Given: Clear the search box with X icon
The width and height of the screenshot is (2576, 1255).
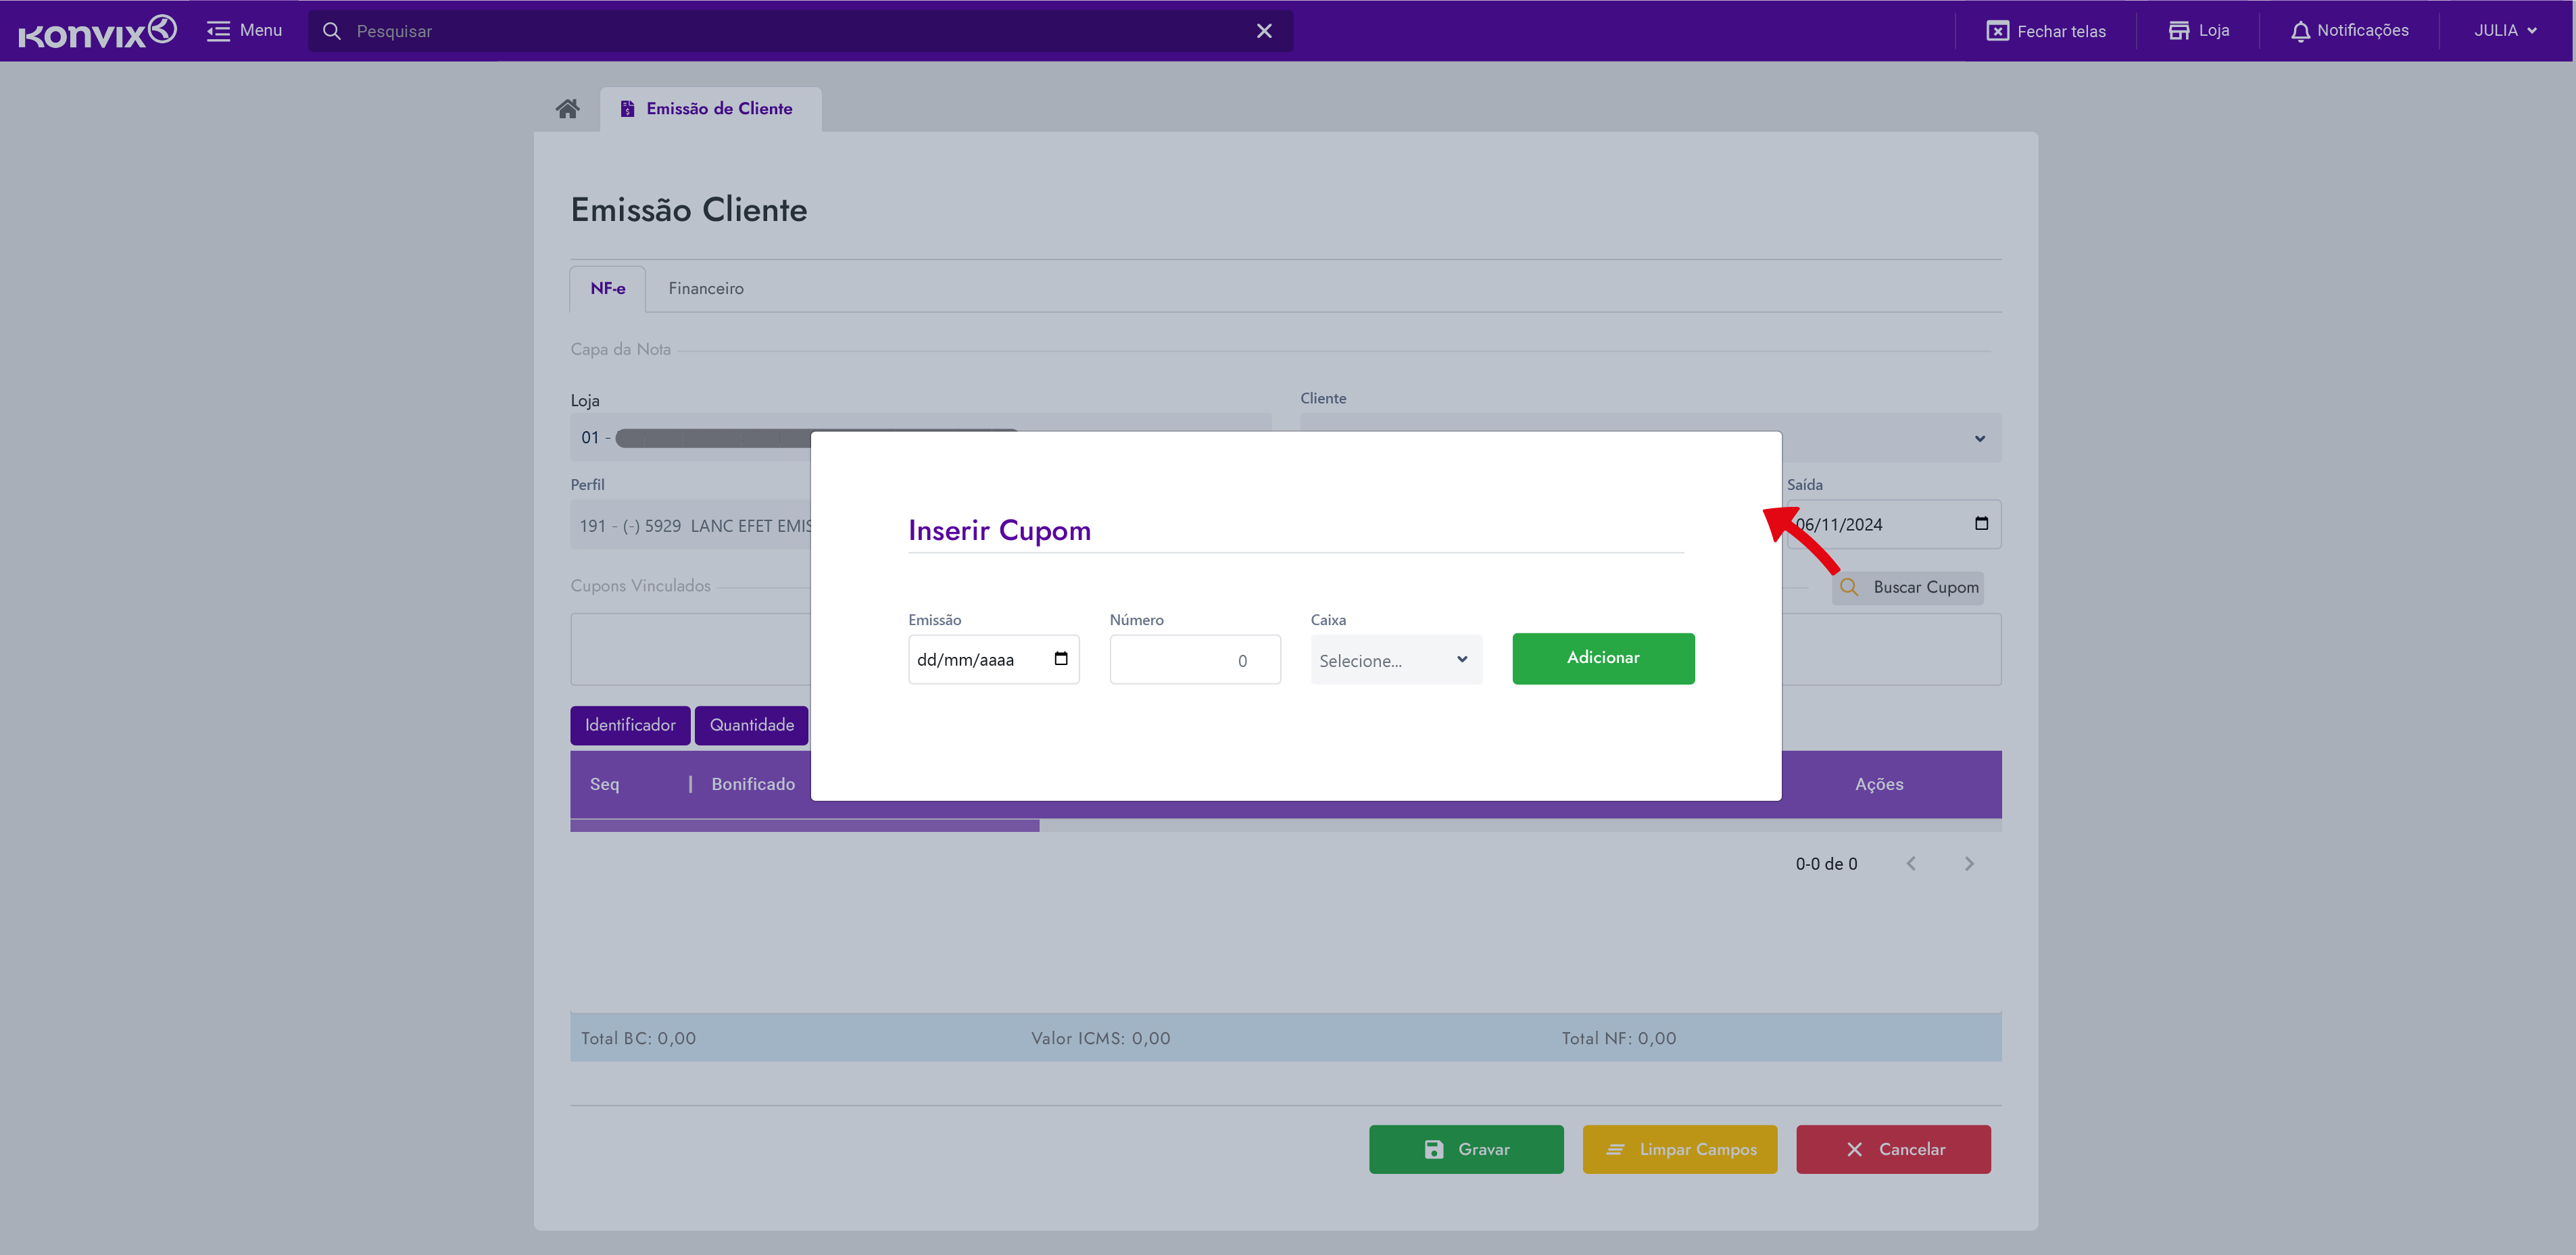Looking at the screenshot, I should coord(1264,31).
